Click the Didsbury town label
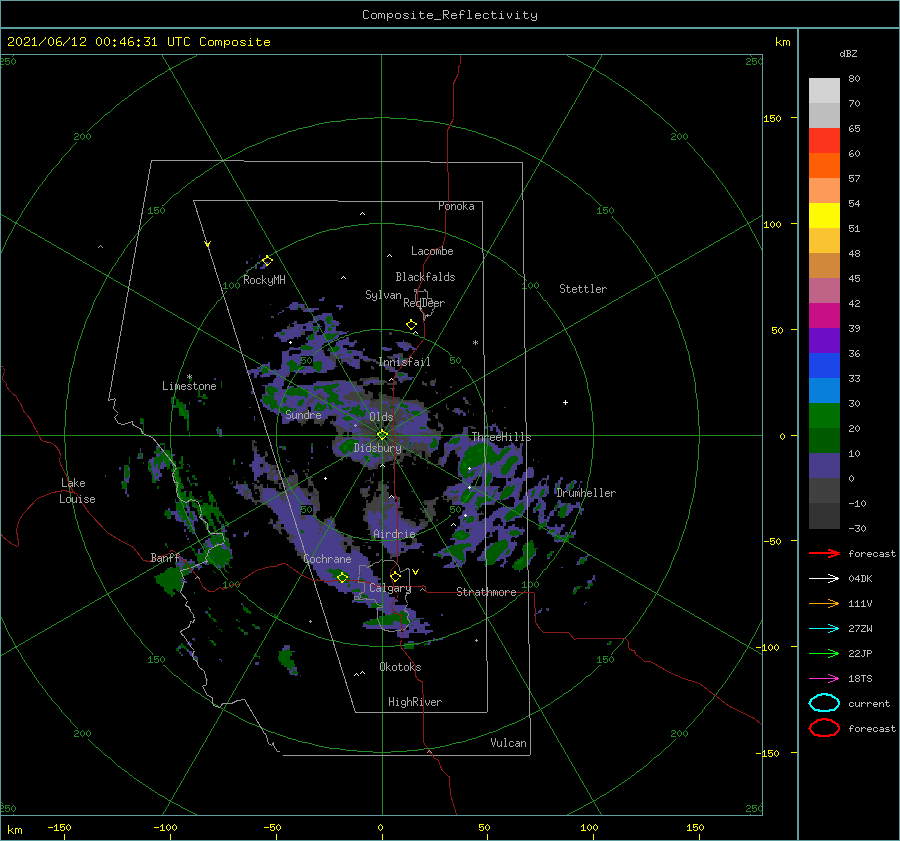The height and width of the screenshot is (841, 900). pos(377,448)
